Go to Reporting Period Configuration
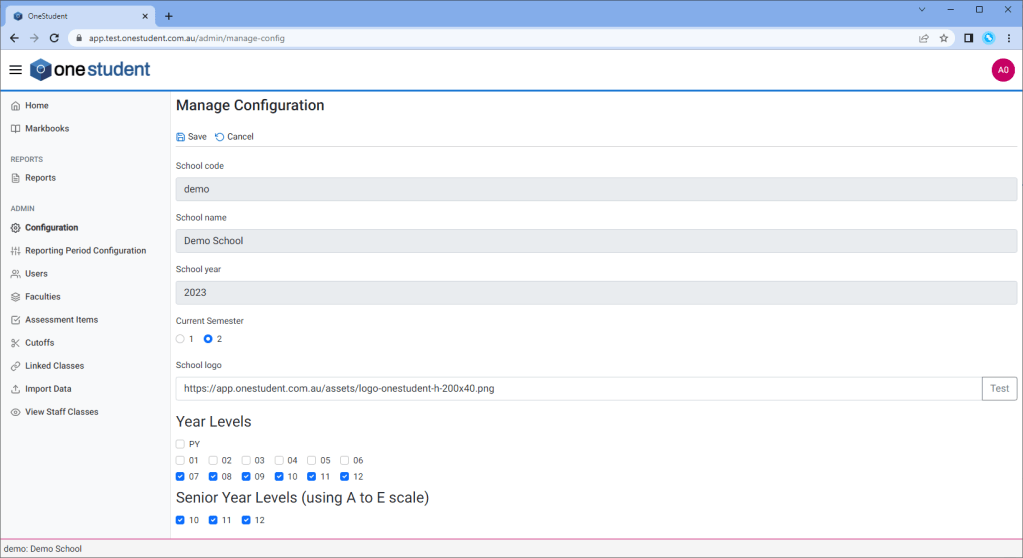The image size is (1023, 558). point(85,251)
